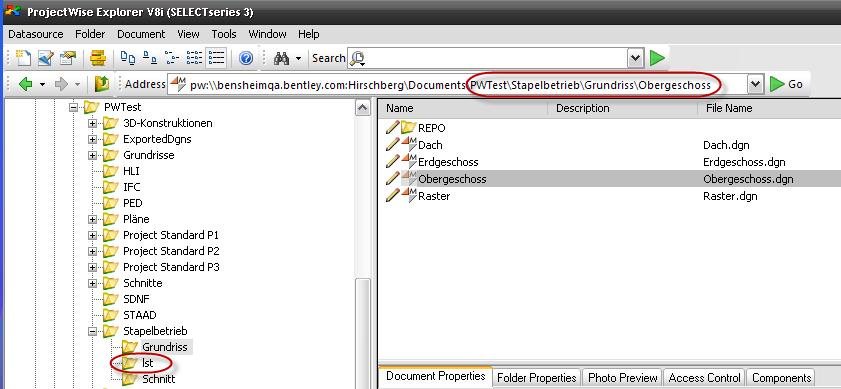
Task: Open the binoculars search dropdown arrow
Action: [x=298, y=58]
